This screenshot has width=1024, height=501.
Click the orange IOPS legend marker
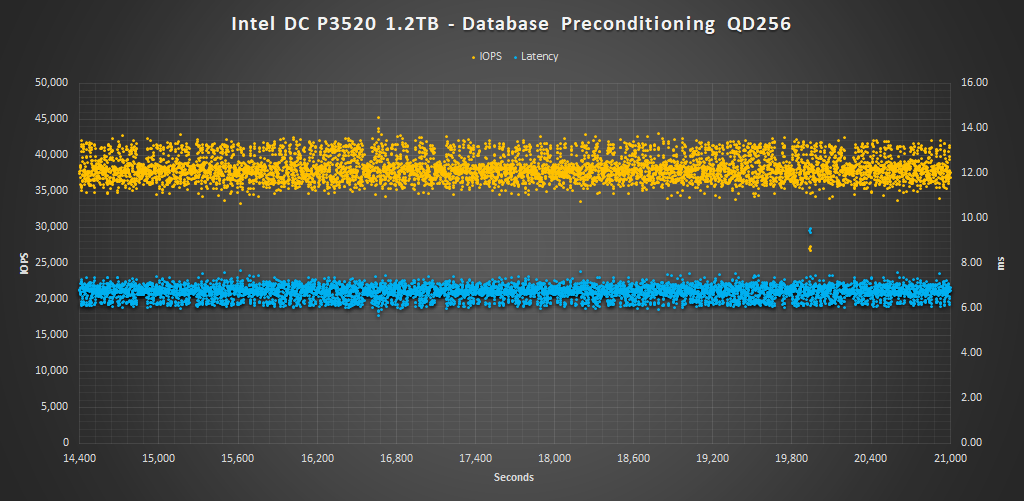pyautogui.click(x=475, y=57)
